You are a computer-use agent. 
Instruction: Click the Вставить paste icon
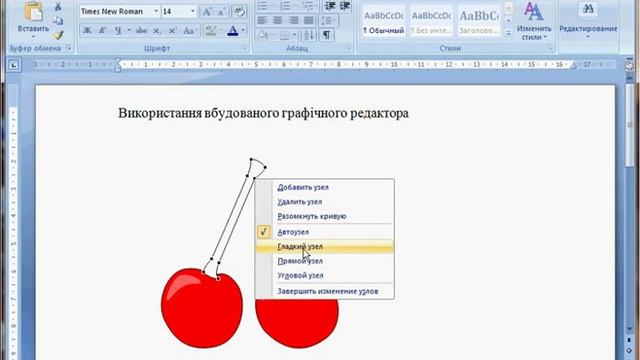pyautogui.click(x=33, y=11)
